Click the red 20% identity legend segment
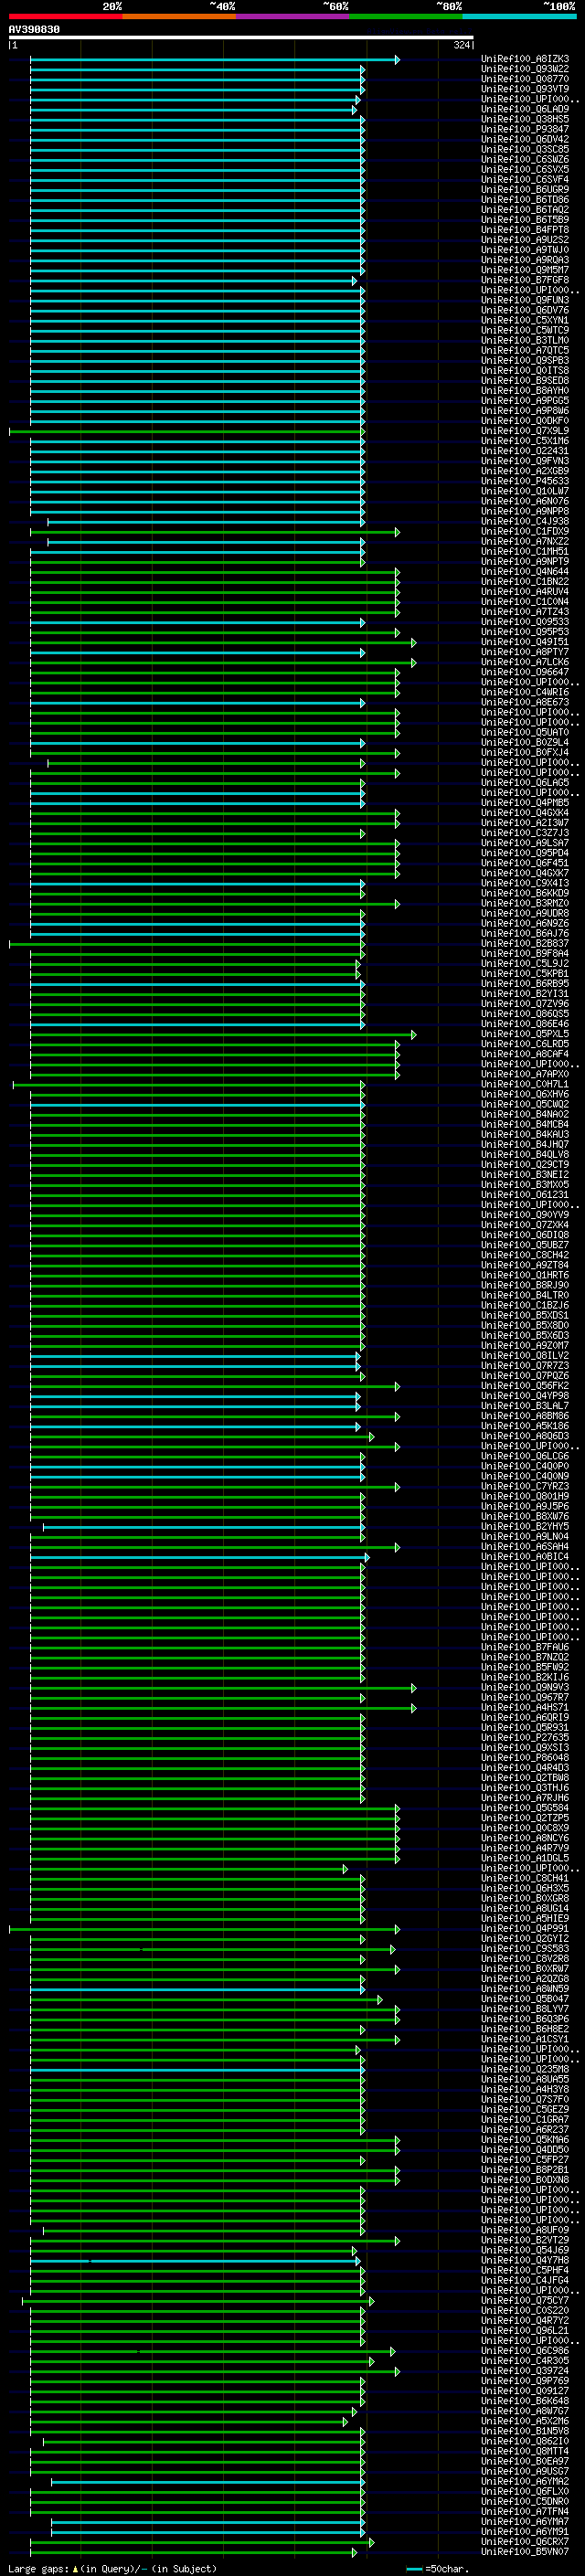The image size is (585, 2576). [x=66, y=16]
